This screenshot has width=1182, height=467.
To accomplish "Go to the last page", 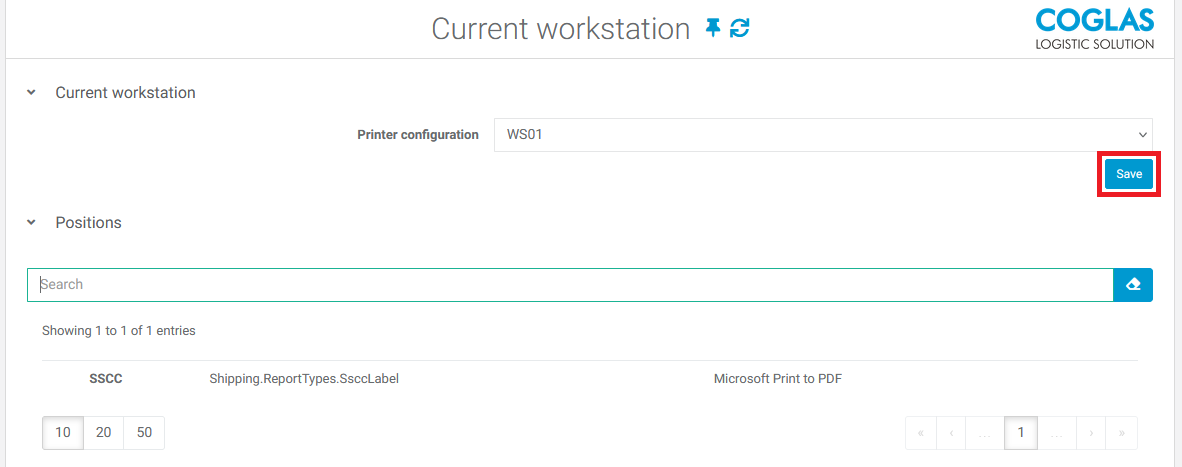I will pyautogui.click(x=1122, y=433).
